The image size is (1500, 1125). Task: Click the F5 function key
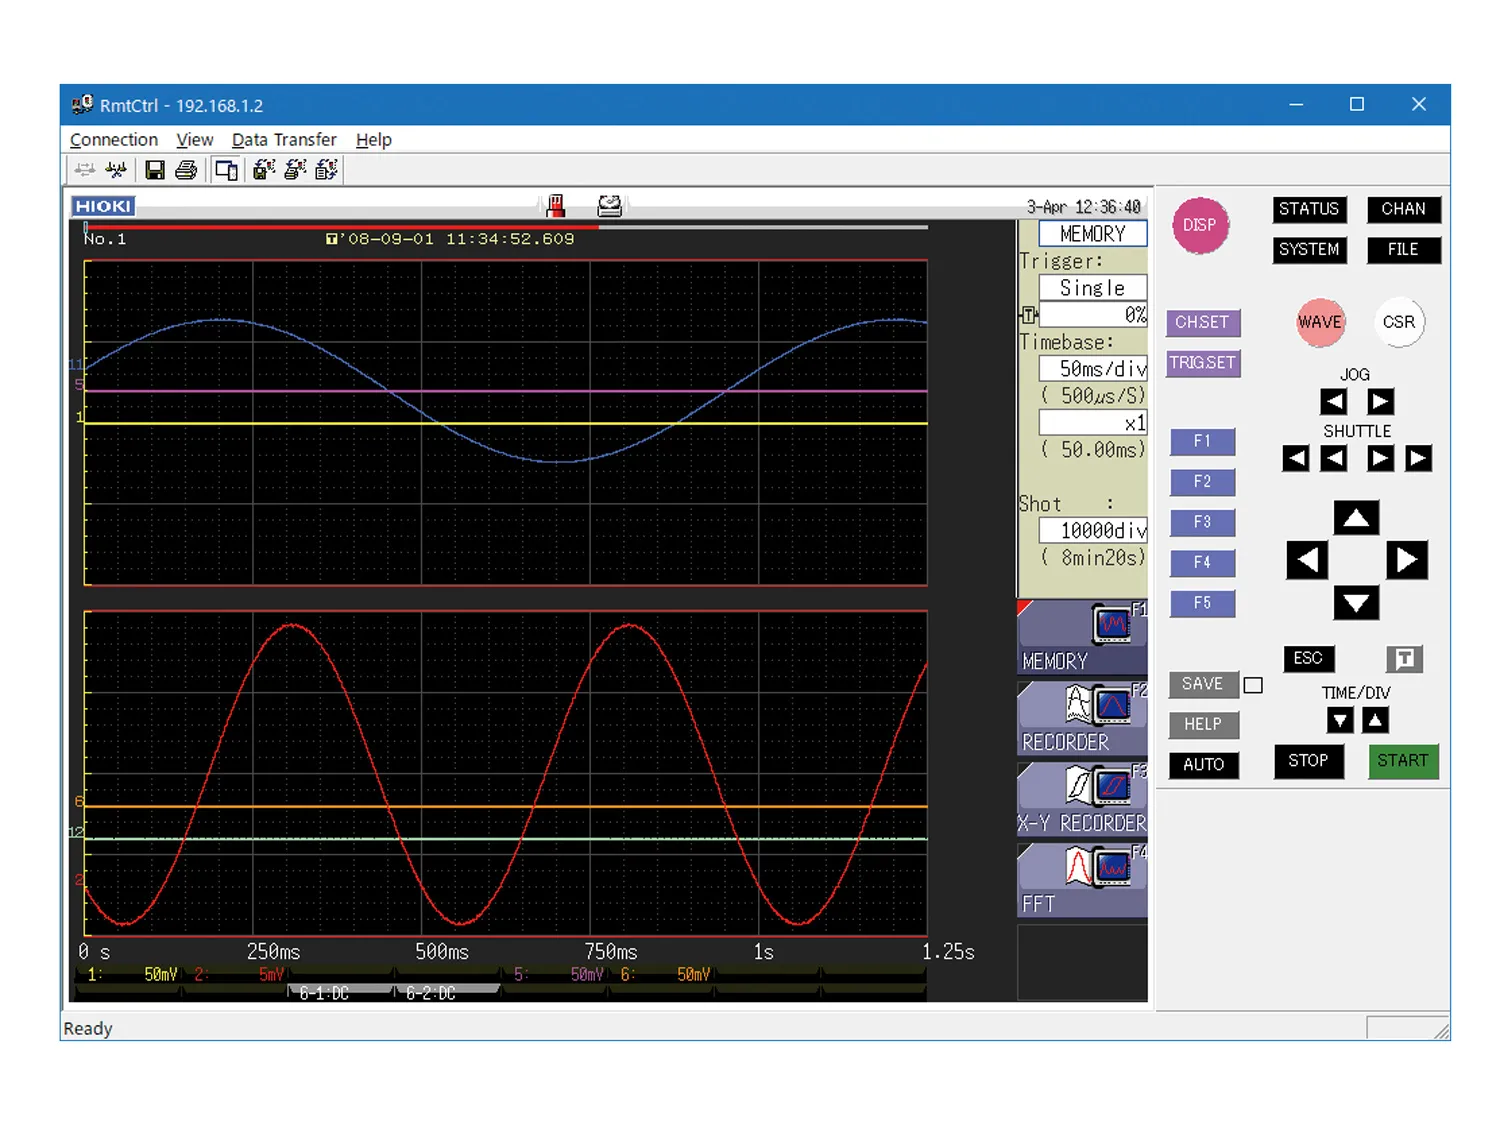point(1202,604)
